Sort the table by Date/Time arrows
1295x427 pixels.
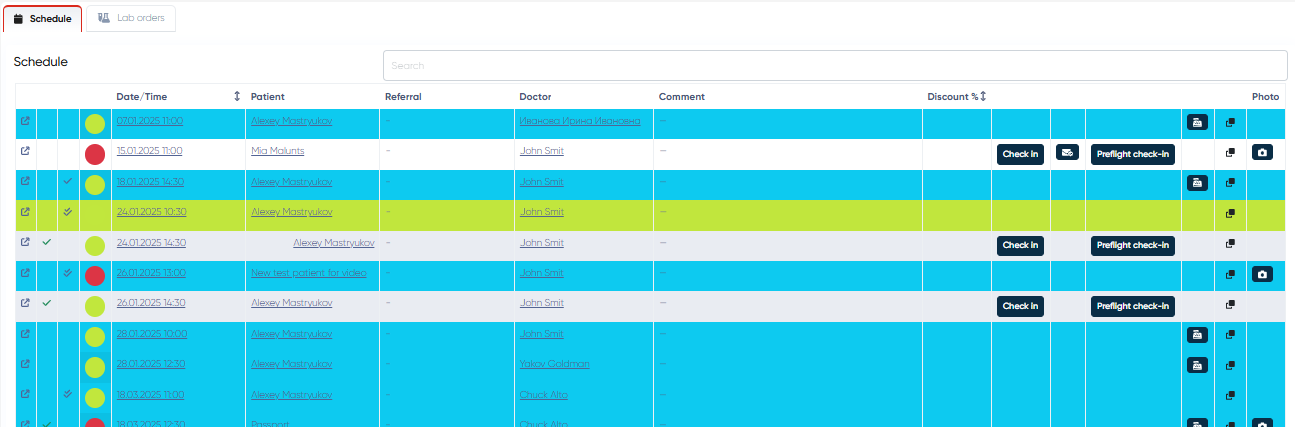(237, 97)
